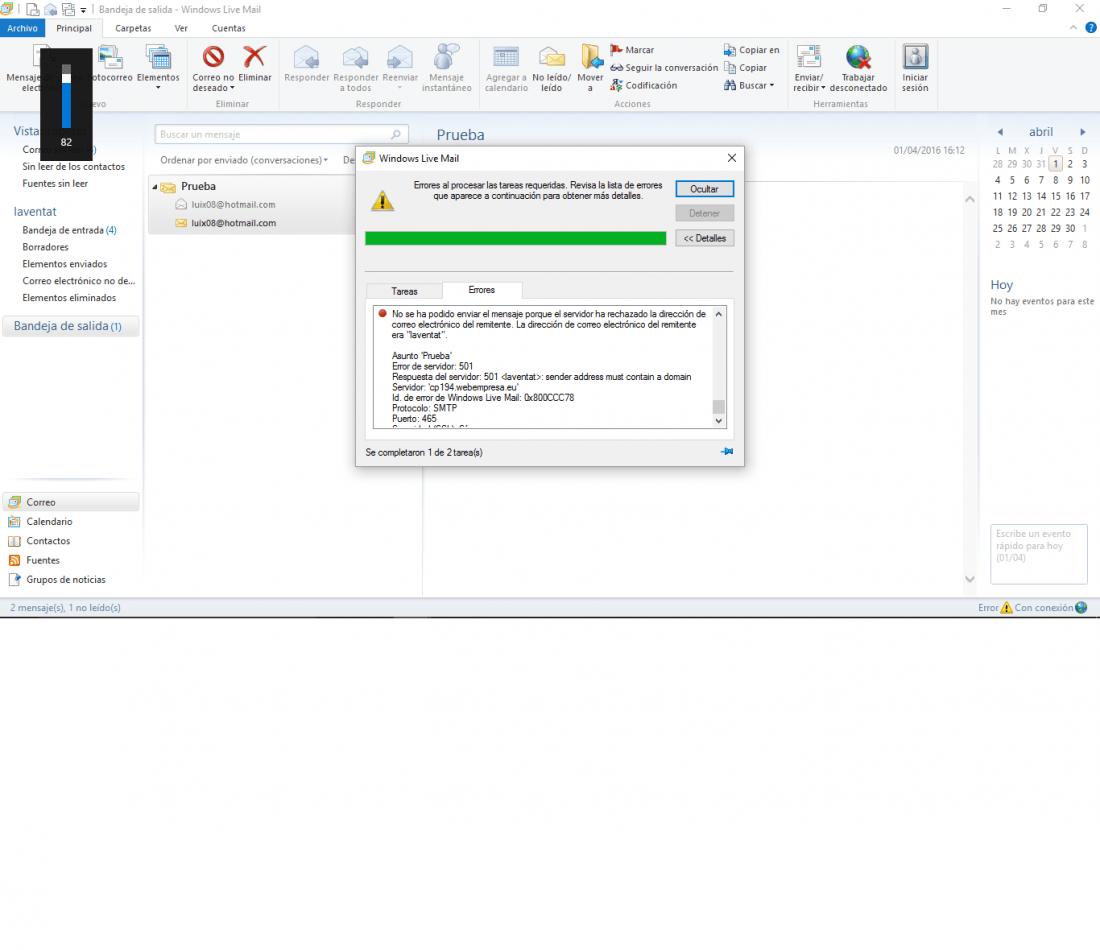Click the green progress bar in dialog
The width and height of the screenshot is (1100, 950).
pos(516,239)
